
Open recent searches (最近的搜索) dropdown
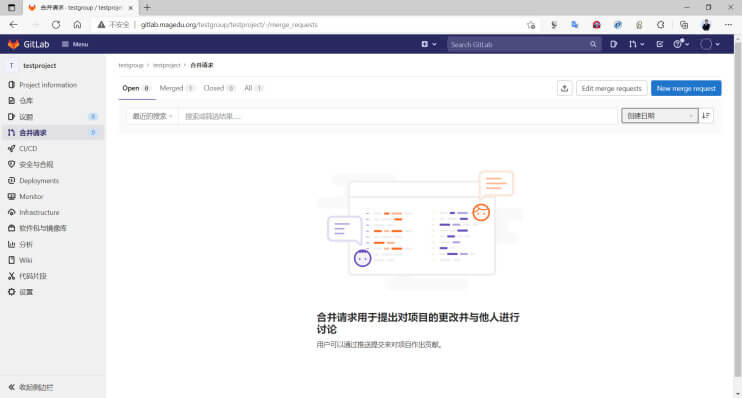click(152, 116)
